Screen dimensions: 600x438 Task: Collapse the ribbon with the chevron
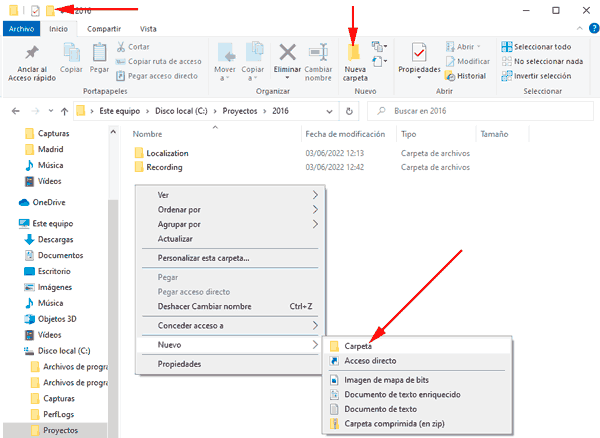pyautogui.click(x=579, y=28)
